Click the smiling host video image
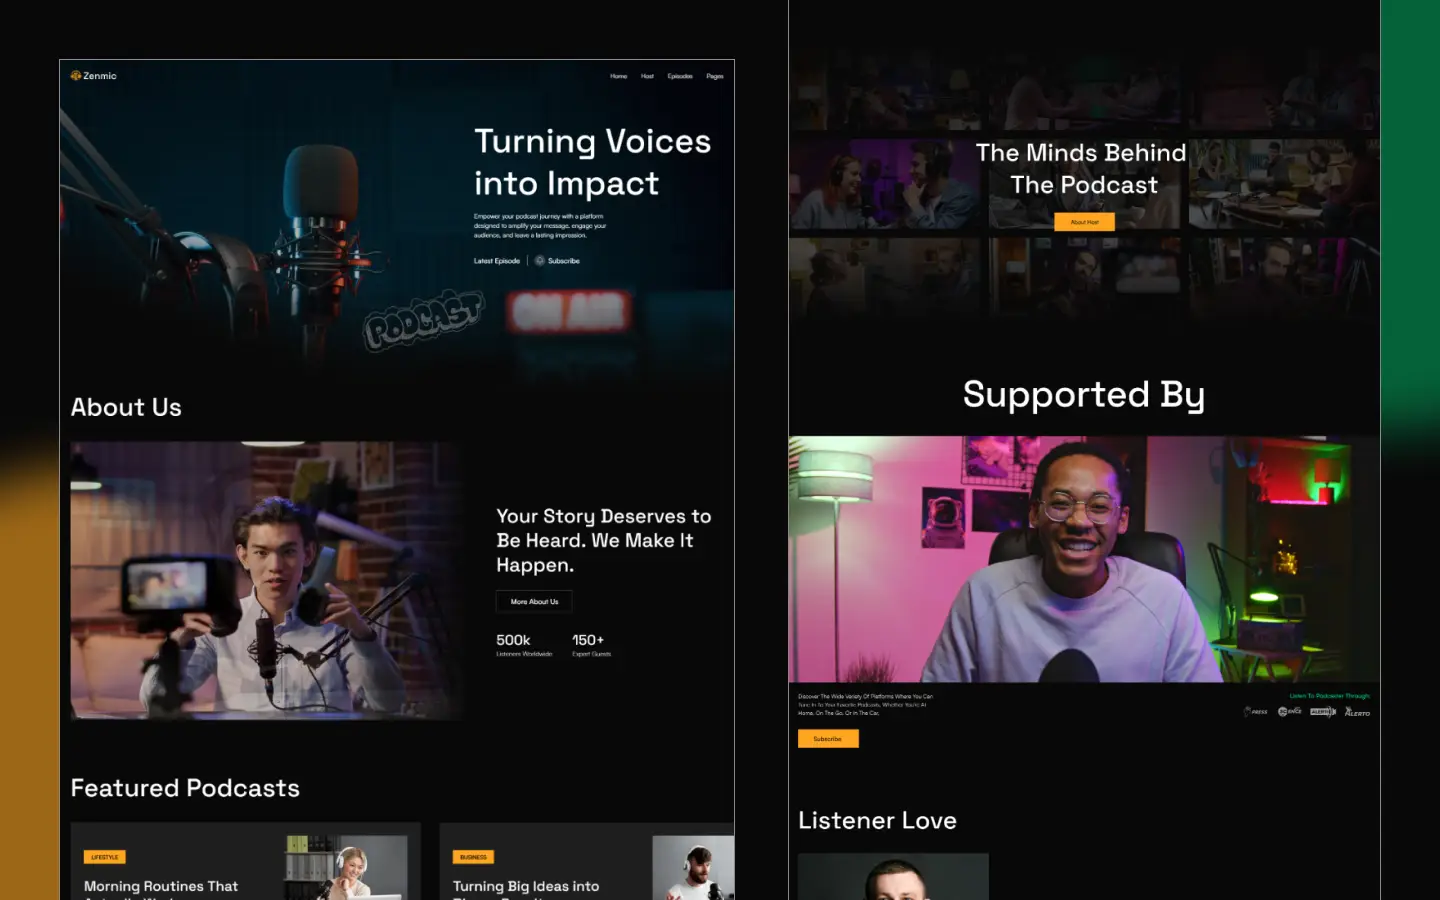Image resolution: width=1440 pixels, height=900 pixels. click(x=1084, y=559)
